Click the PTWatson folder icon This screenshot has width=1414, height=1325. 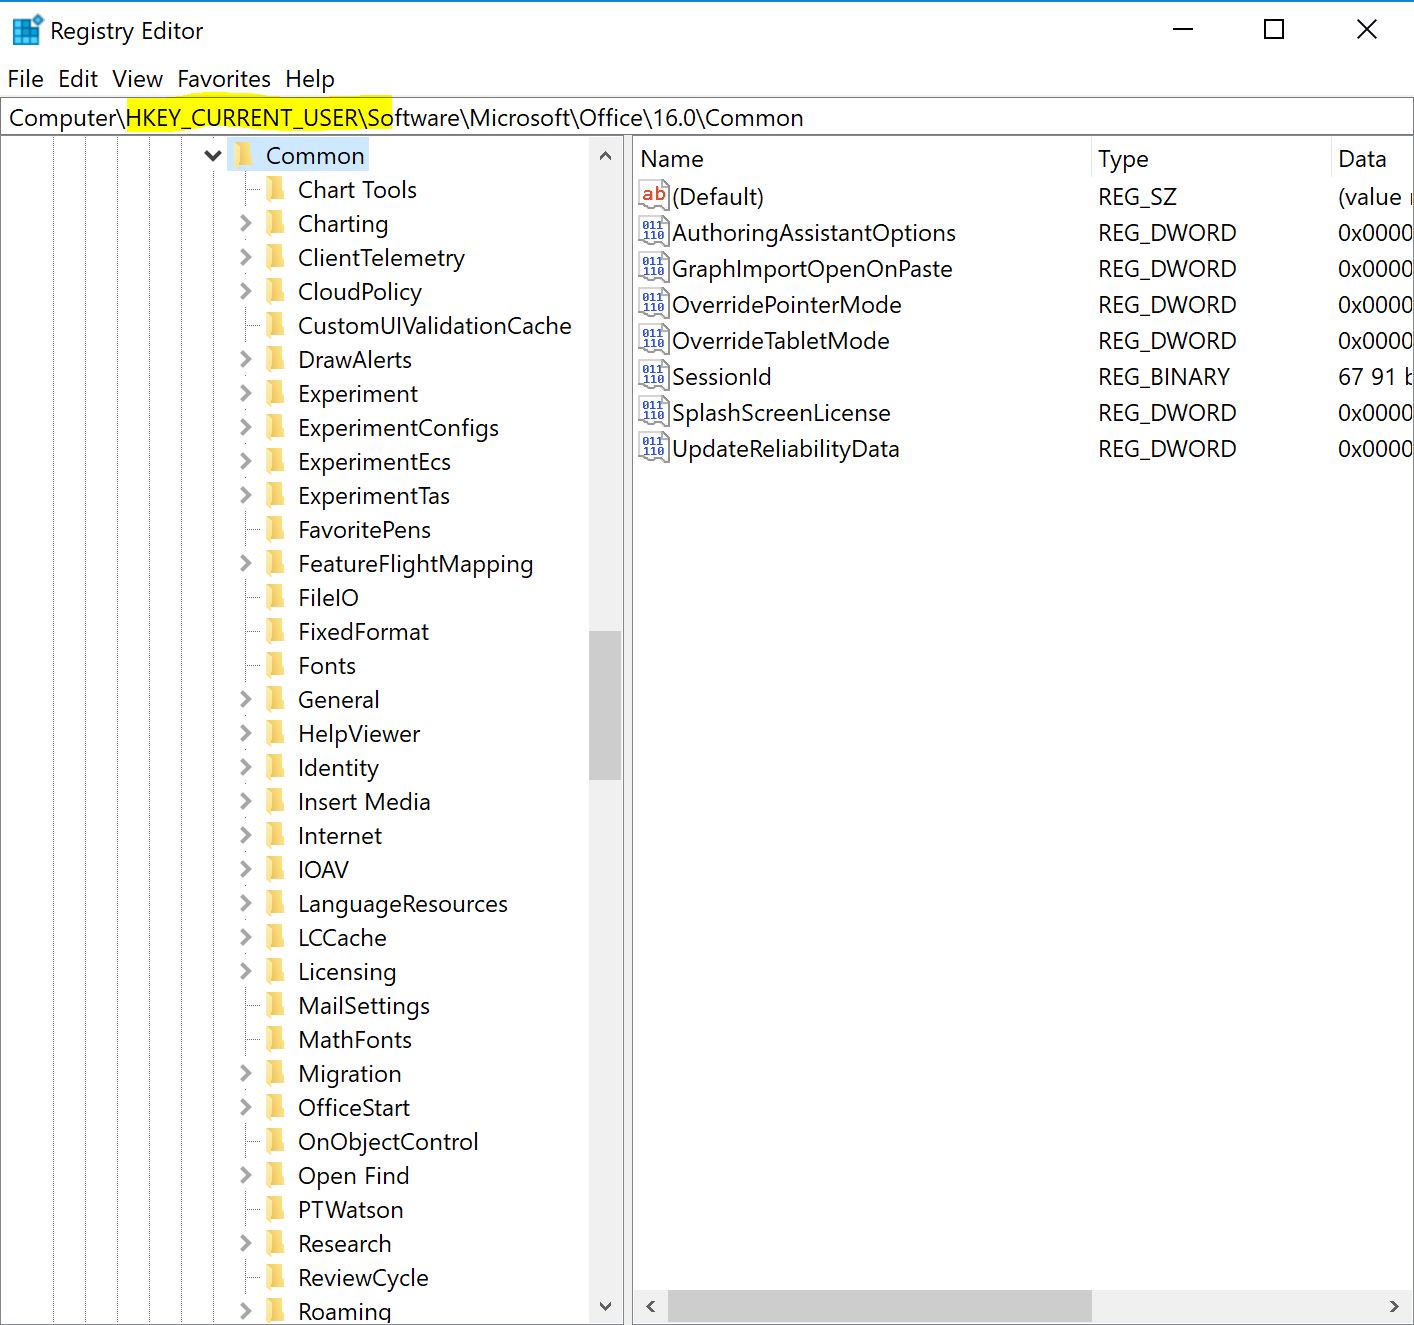(276, 1209)
